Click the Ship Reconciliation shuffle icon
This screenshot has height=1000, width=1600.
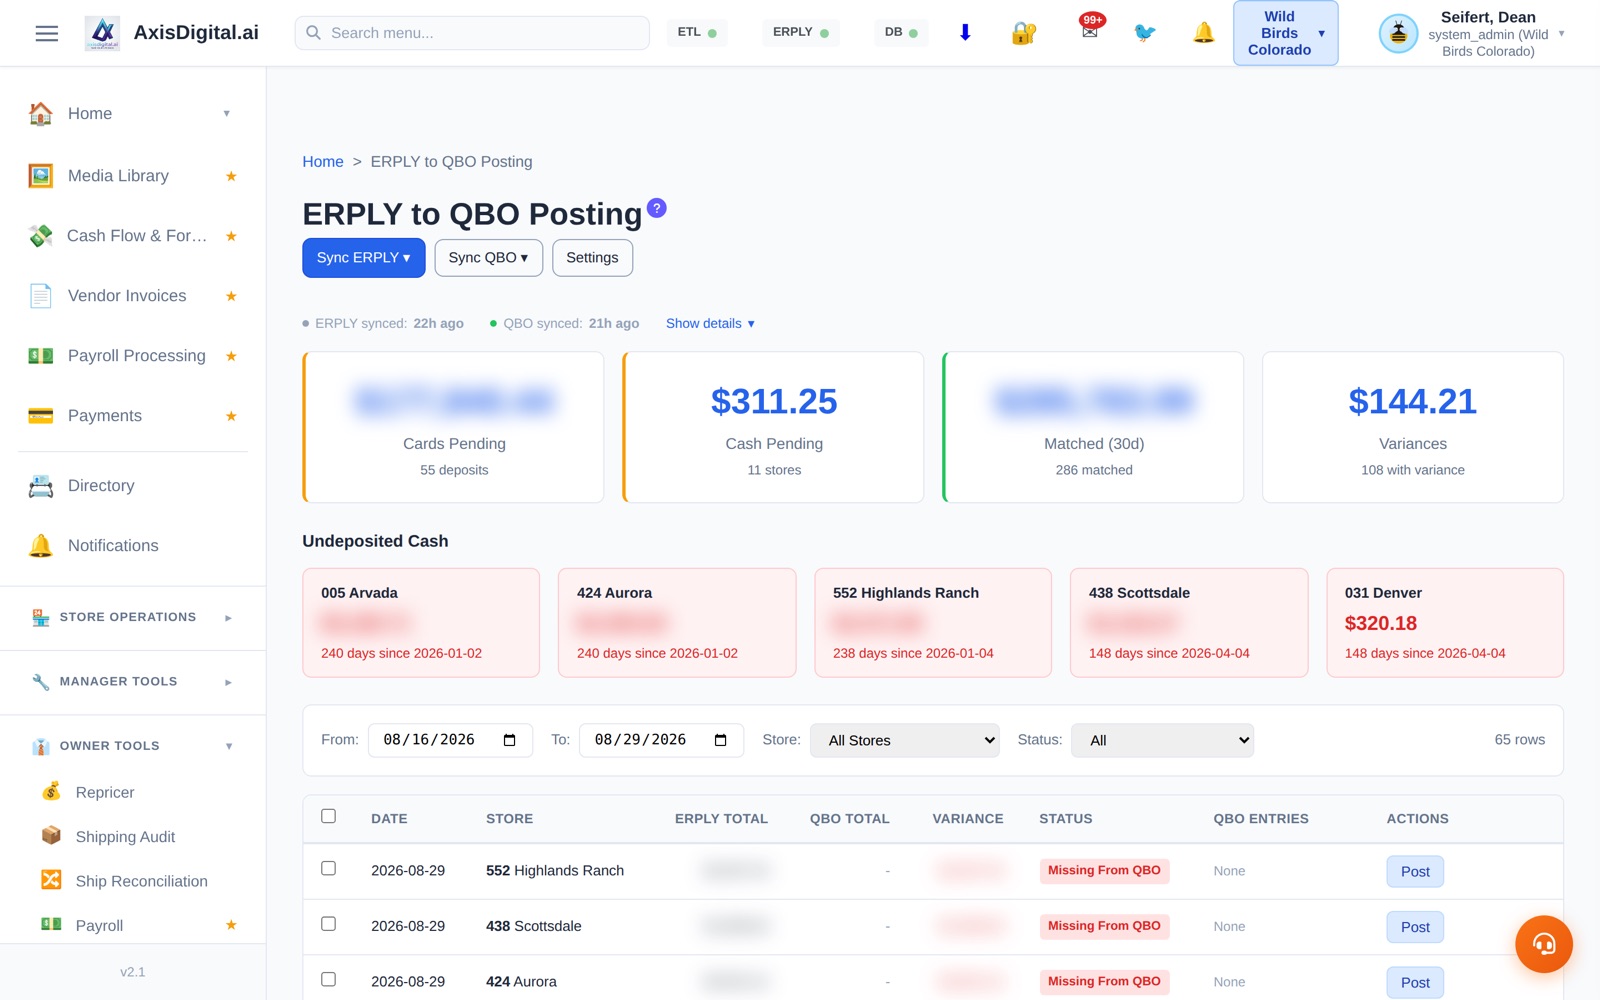[51, 880]
